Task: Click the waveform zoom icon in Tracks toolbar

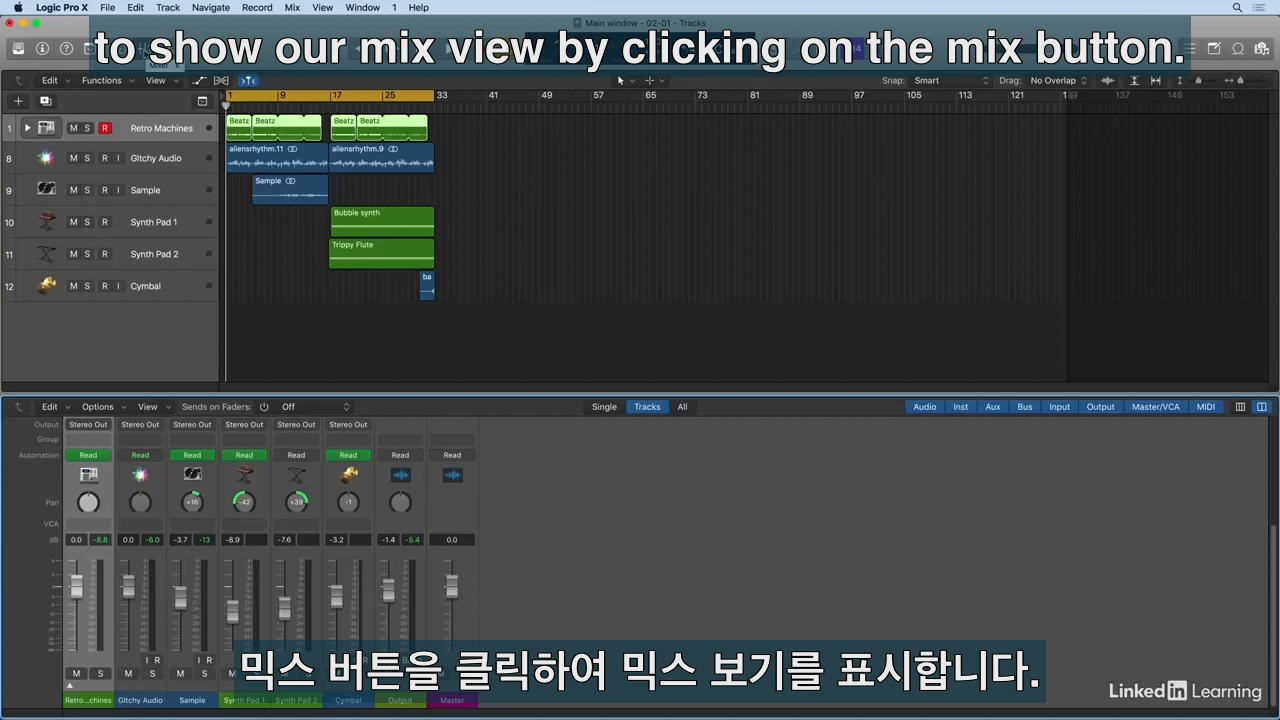Action: (x=1107, y=80)
